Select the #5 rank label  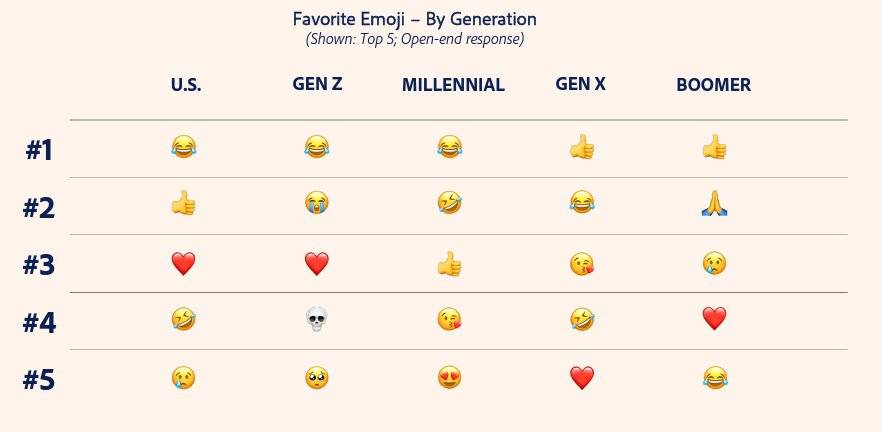click(x=39, y=380)
